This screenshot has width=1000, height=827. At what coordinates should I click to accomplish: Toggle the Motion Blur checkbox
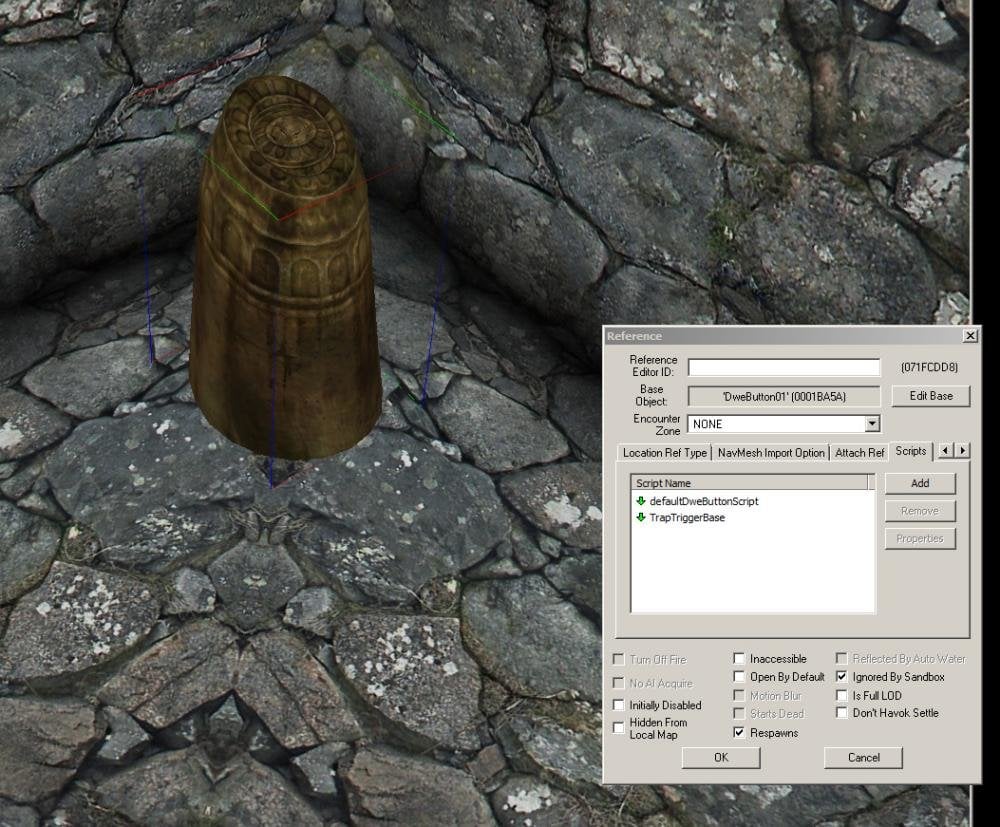pyautogui.click(x=739, y=695)
